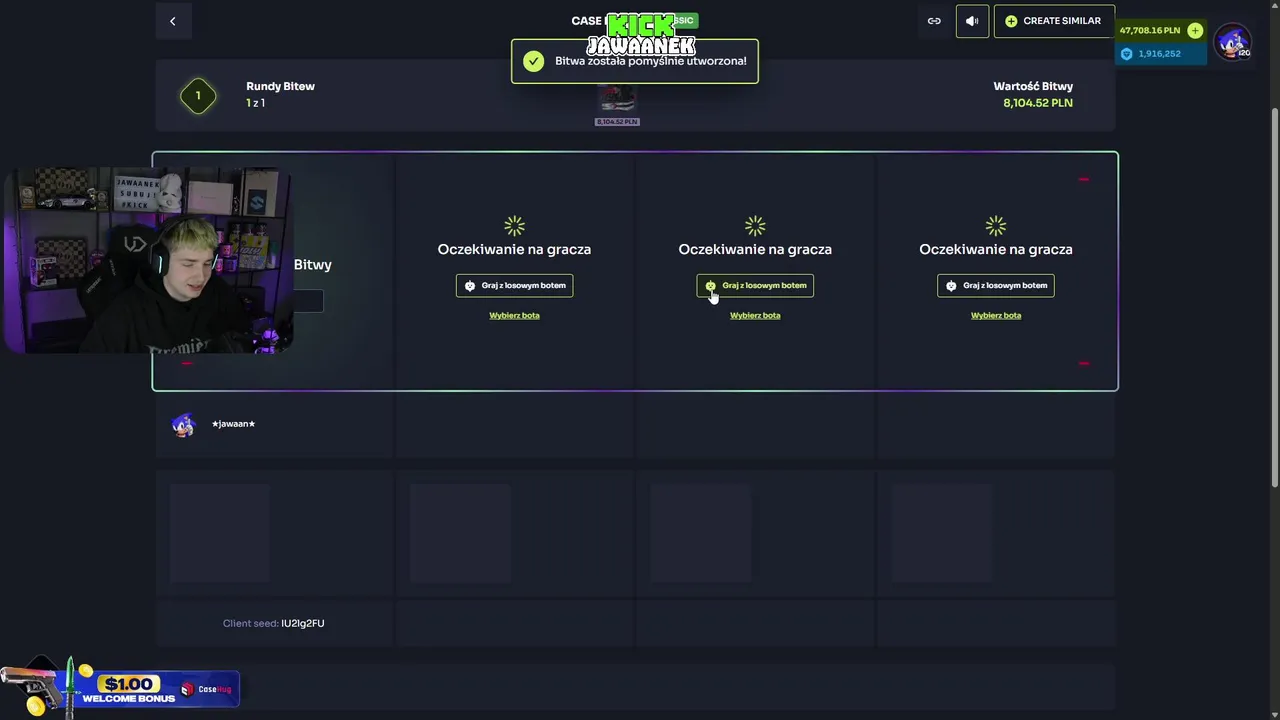Screen dimensions: 1280x720
Task: Click the Rundy Bitew label
Action: click(x=280, y=86)
